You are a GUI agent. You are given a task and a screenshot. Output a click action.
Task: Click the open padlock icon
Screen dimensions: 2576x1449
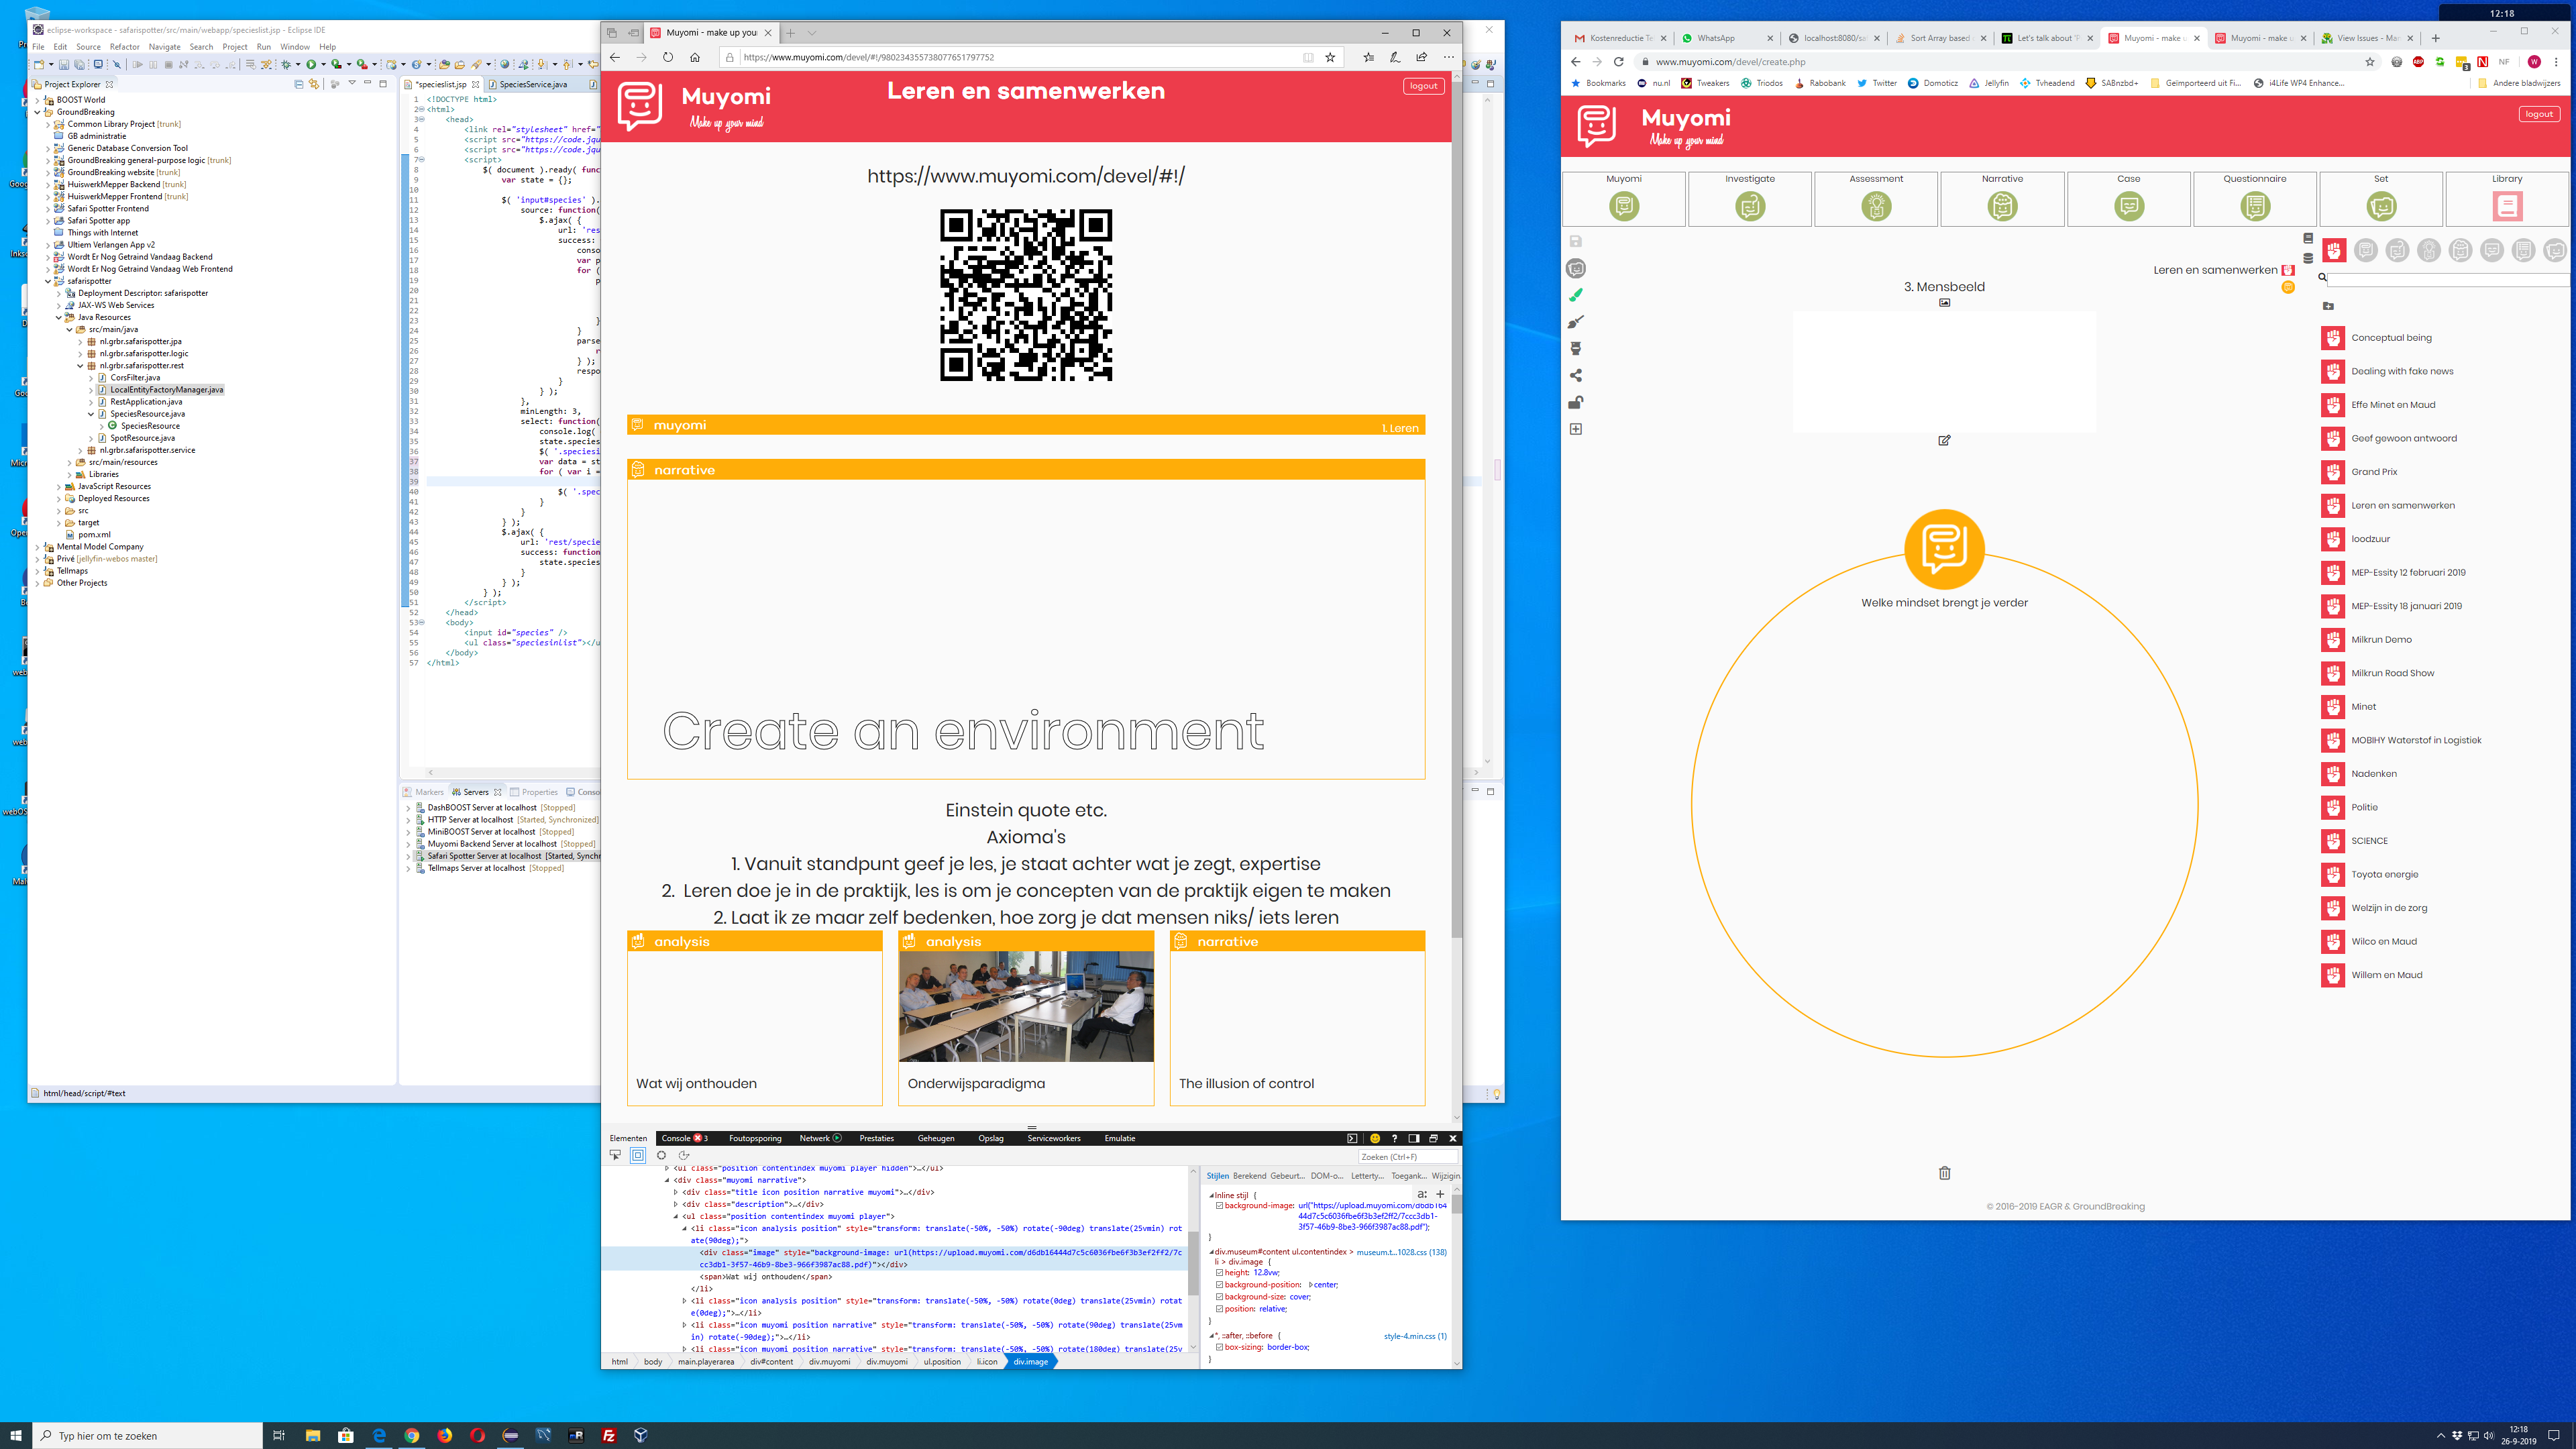click(x=1576, y=402)
